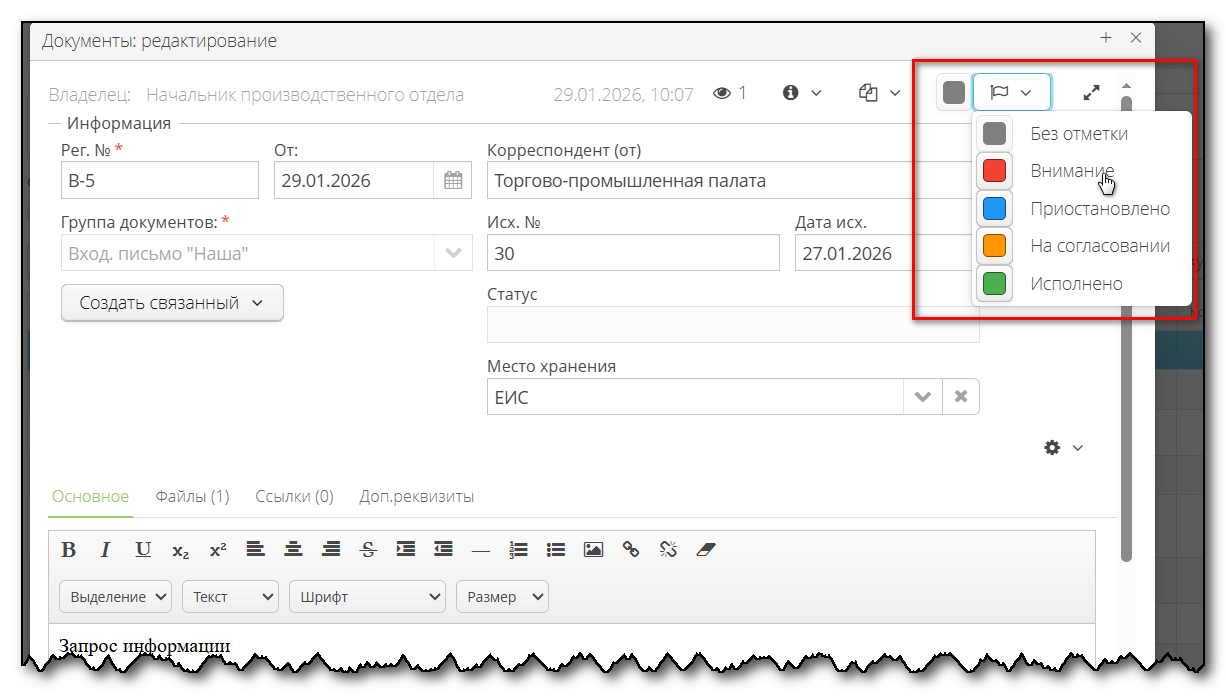Insert an image into the document text

click(593, 549)
